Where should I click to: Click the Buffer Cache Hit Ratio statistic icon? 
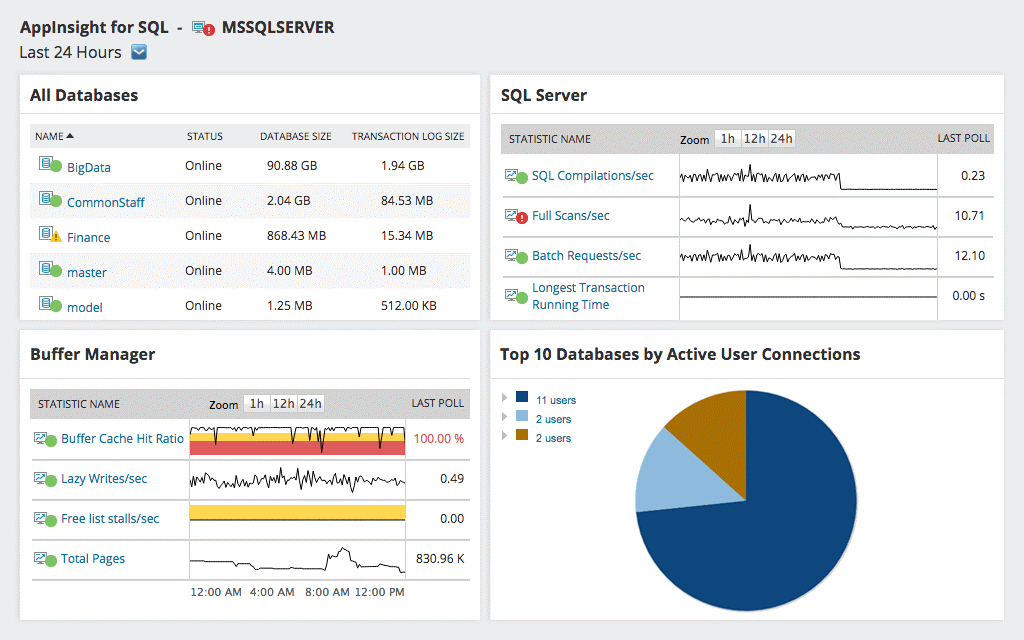[45, 439]
